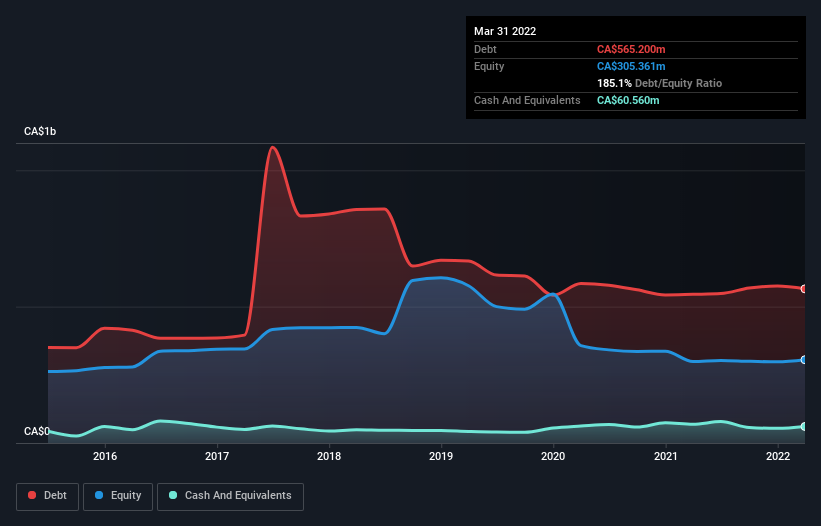Click tooltip Cash And Equivalents row label
The width and height of the screenshot is (821, 526).
[x=527, y=100]
